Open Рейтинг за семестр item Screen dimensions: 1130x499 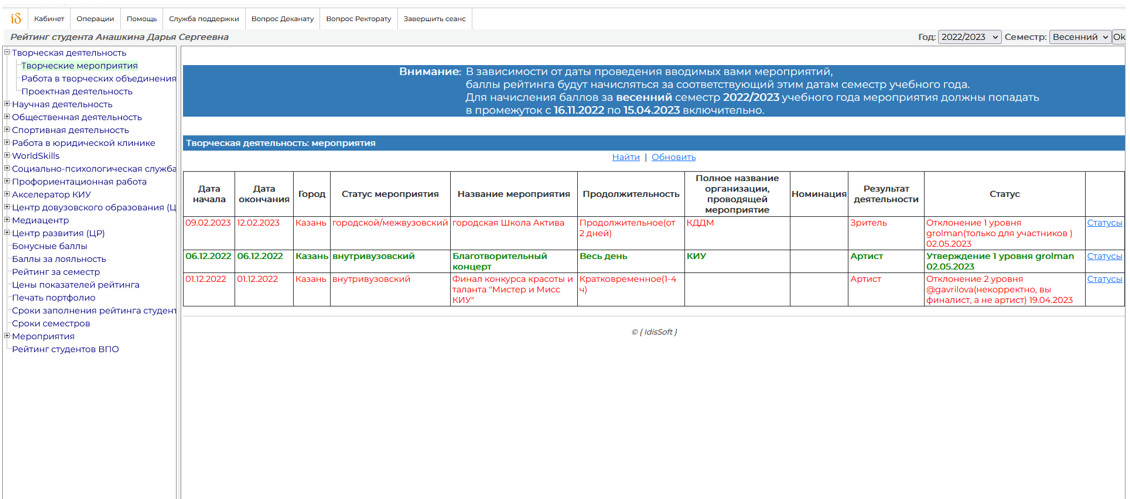pyautogui.click(x=56, y=273)
